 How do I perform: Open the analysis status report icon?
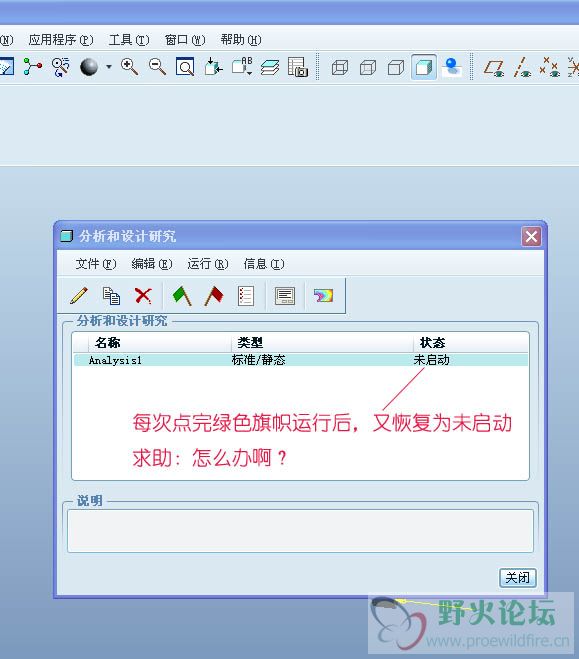click(246, 295)
